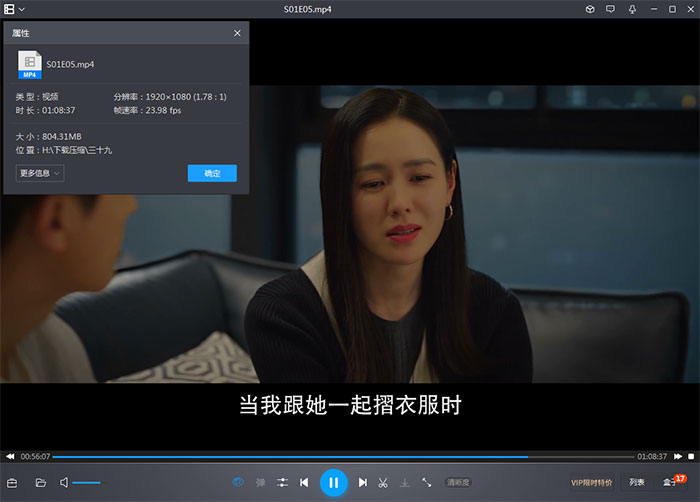700x502 pixels.
Task: Open the 清晰度 quality selector
Action: pos(458,482)
